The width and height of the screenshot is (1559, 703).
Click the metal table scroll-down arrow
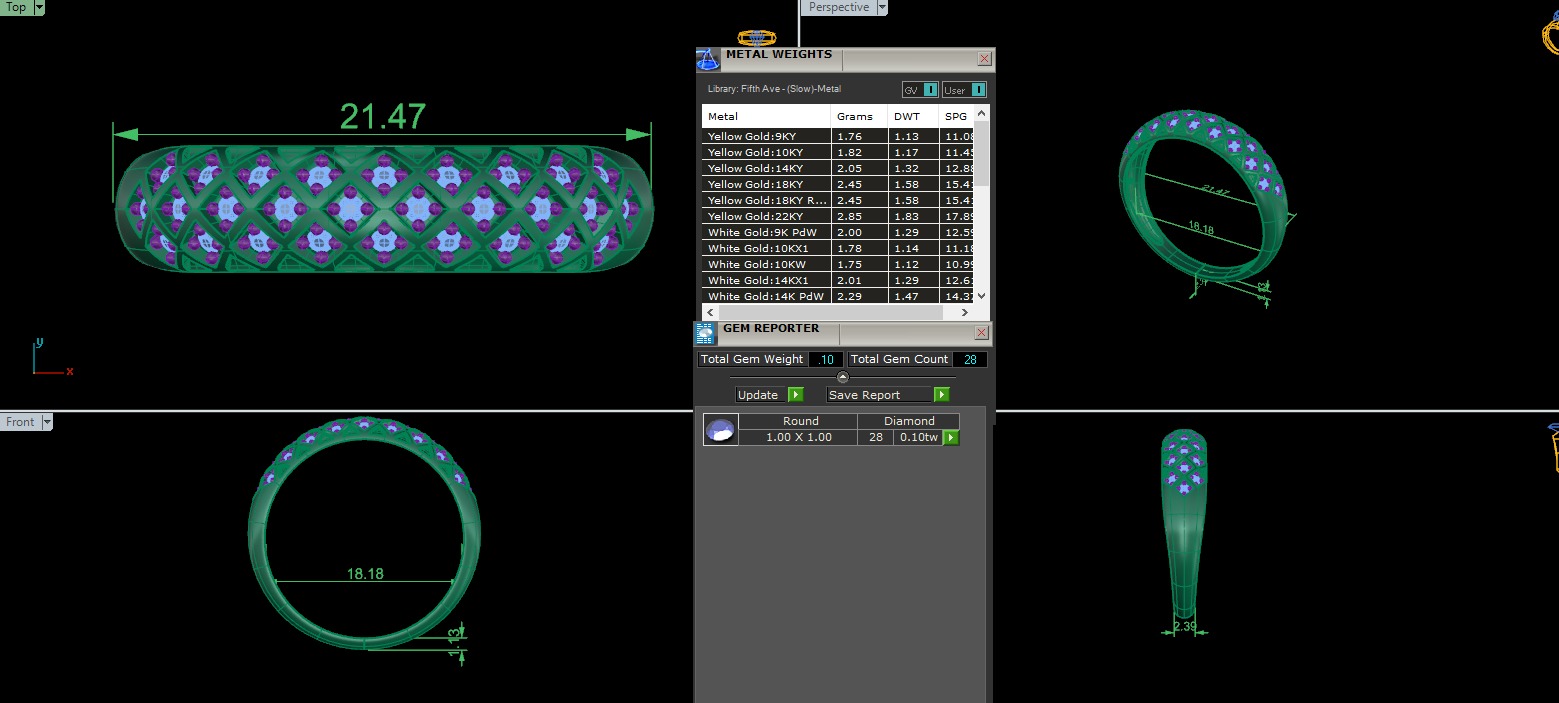click(982, 296)
